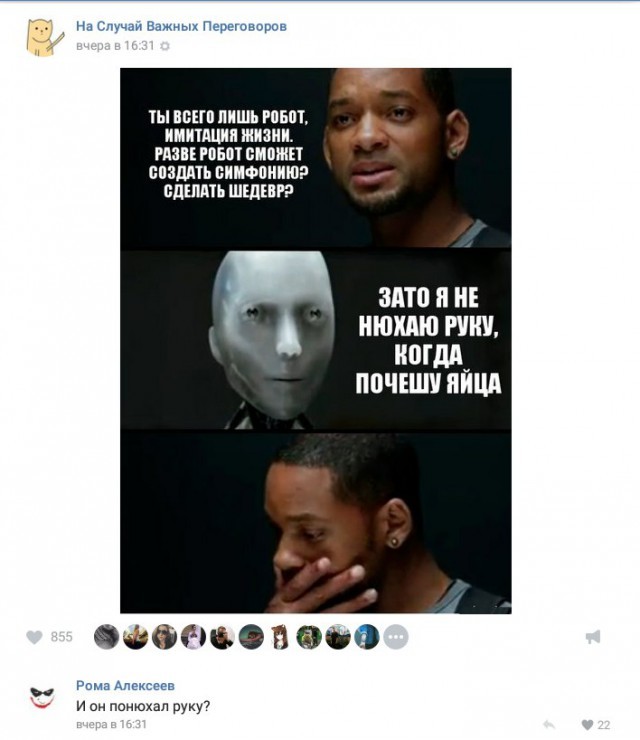This screenshot has height=740, width=640.
Task: Open community На Случай Важных Переговоров
Action: pyautogui.click(x=181, y=27)
